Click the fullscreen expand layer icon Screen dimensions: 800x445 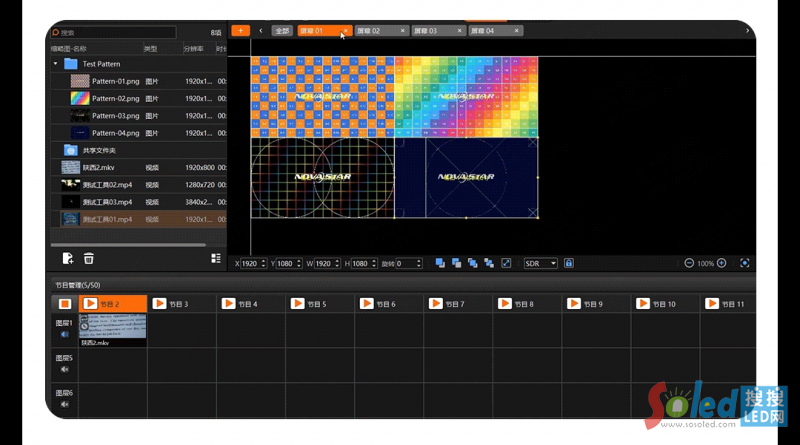coord(506,263)
